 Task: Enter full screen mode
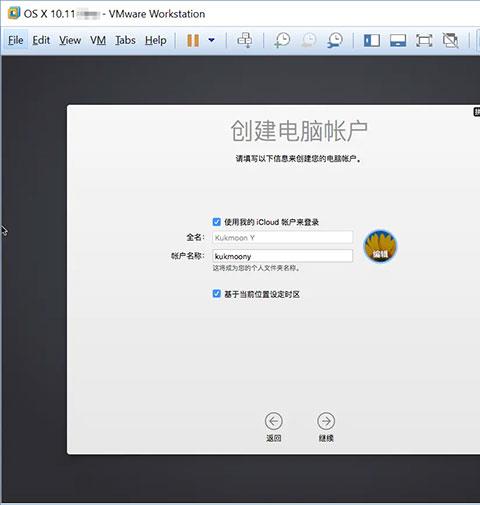click(x=424, y=40)
